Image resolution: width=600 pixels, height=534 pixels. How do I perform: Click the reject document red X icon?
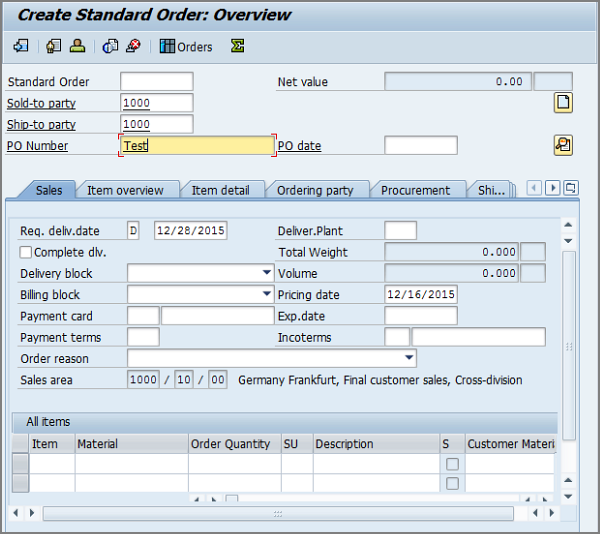coord(133,46)
